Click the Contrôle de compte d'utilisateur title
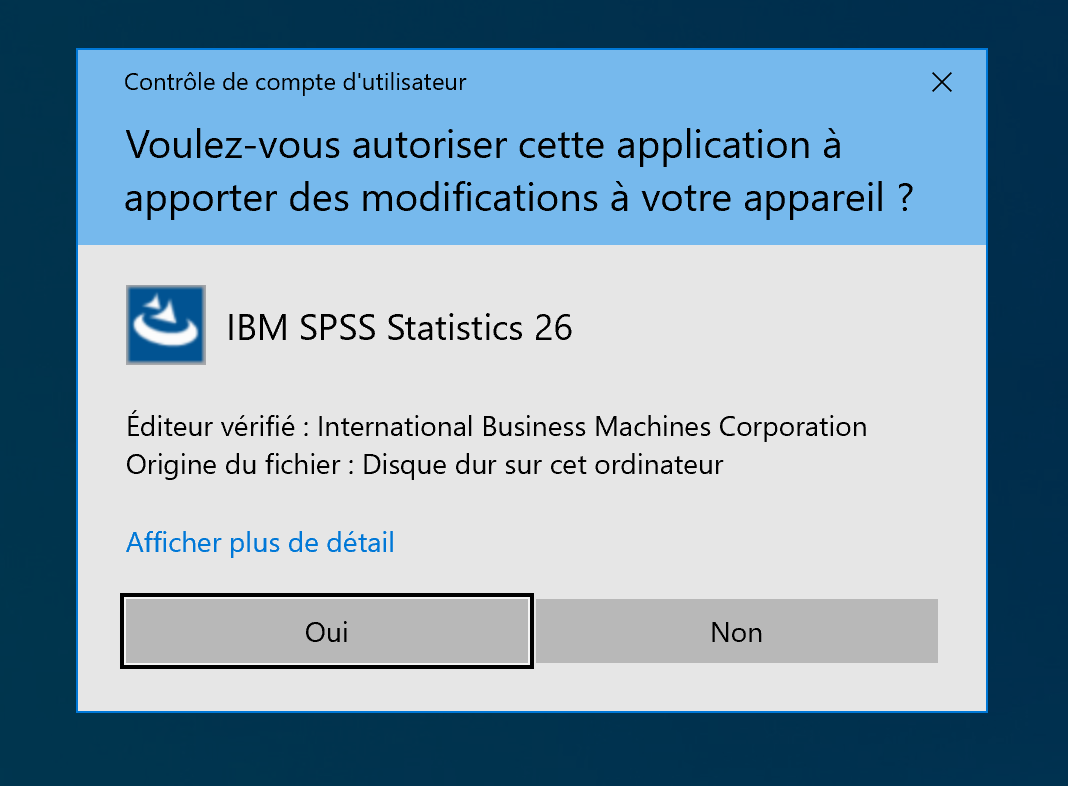 point(295,83)
